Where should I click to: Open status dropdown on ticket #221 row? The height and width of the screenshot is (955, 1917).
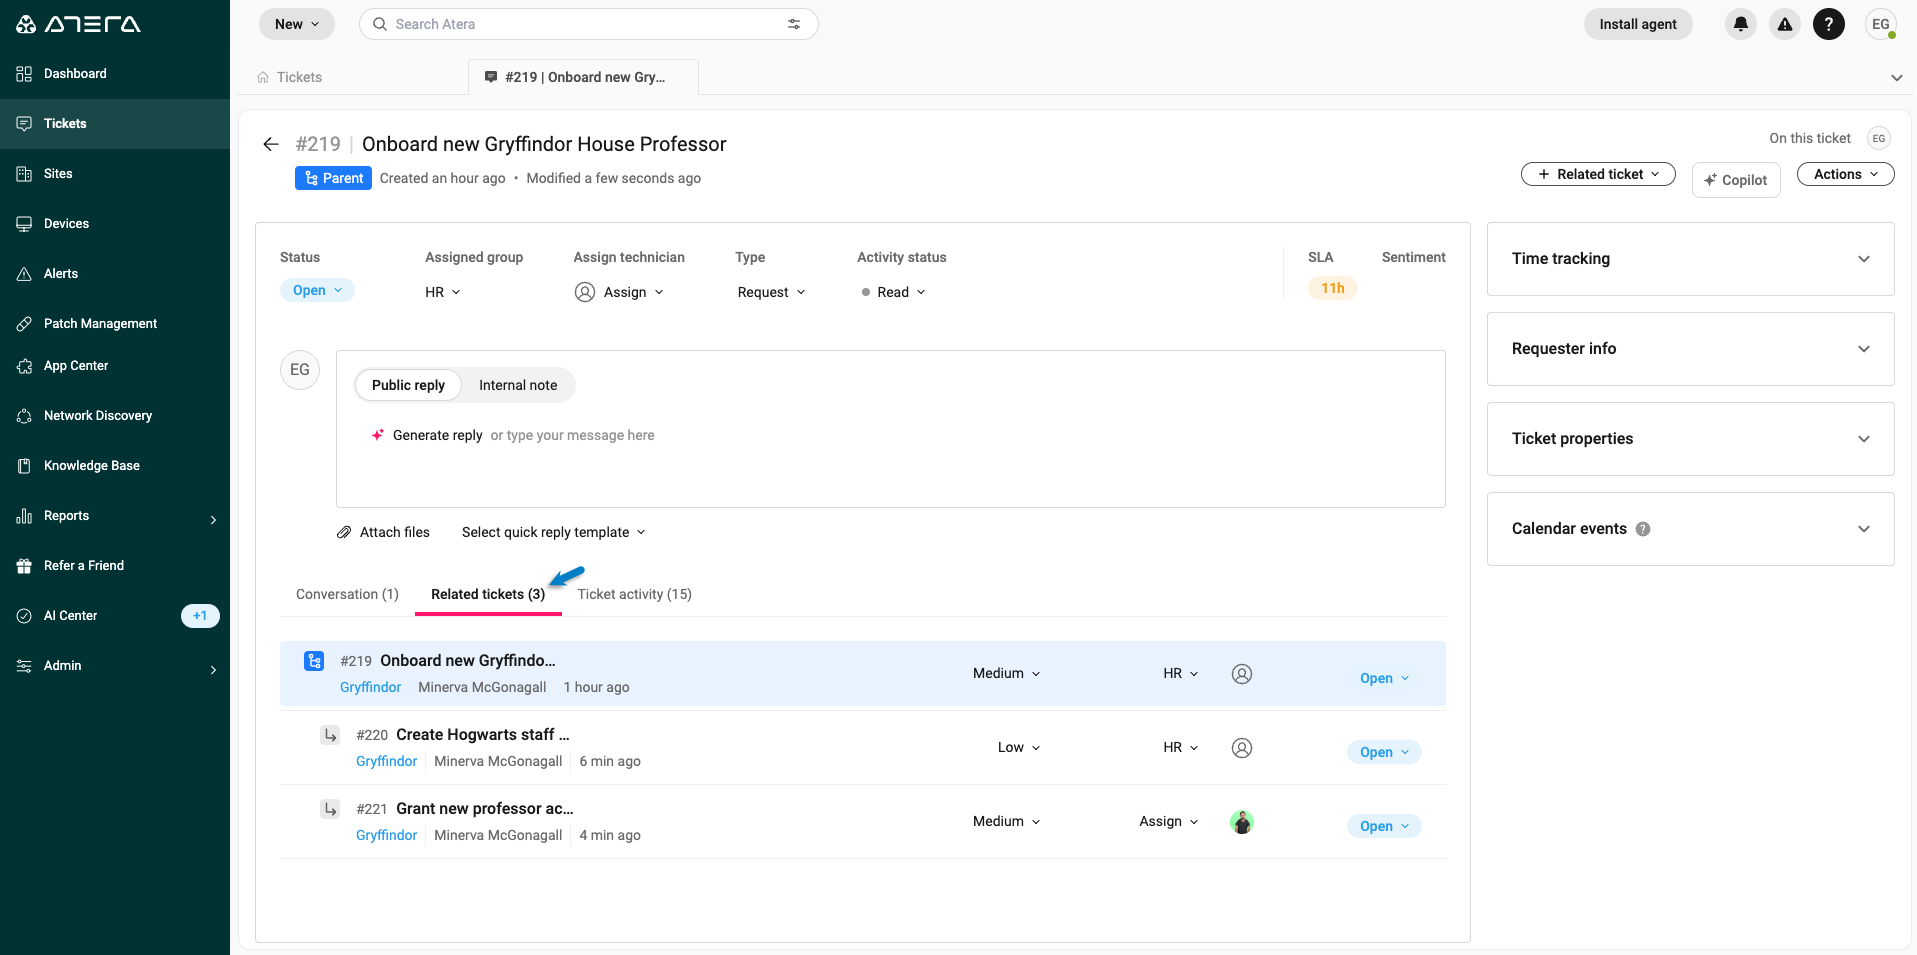1384,826
